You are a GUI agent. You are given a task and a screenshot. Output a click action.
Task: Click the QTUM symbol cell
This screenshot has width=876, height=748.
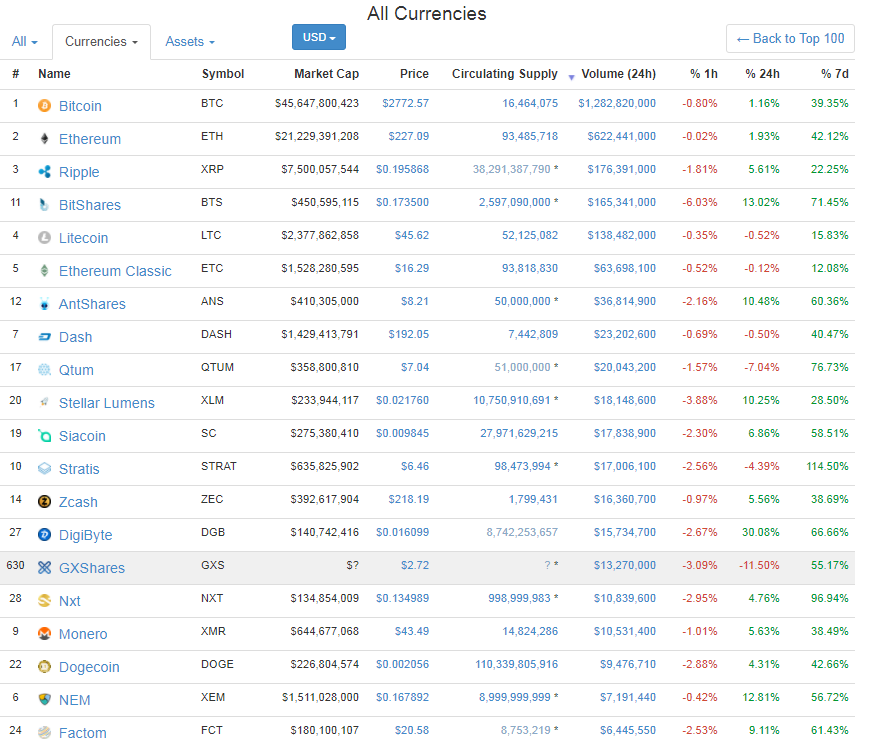pos(217,367)
